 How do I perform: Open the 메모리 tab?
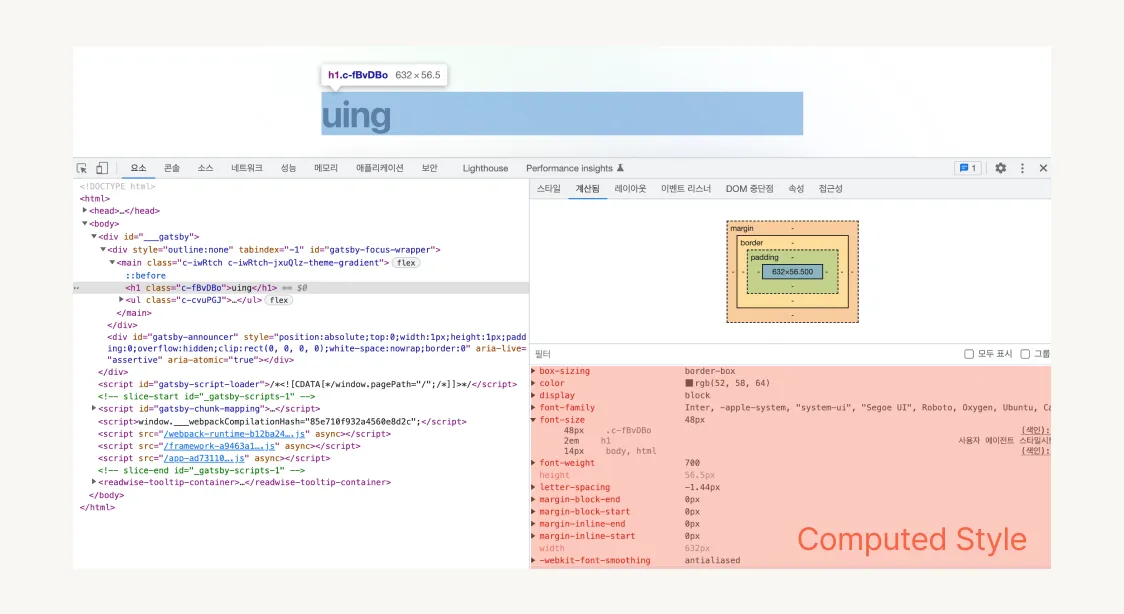[x=325, y=168]
